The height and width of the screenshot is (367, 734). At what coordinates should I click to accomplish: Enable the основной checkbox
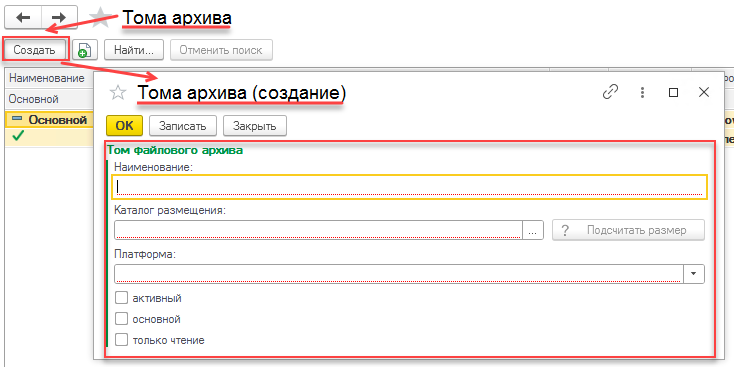pyautogui.click(x=122, y=319)
